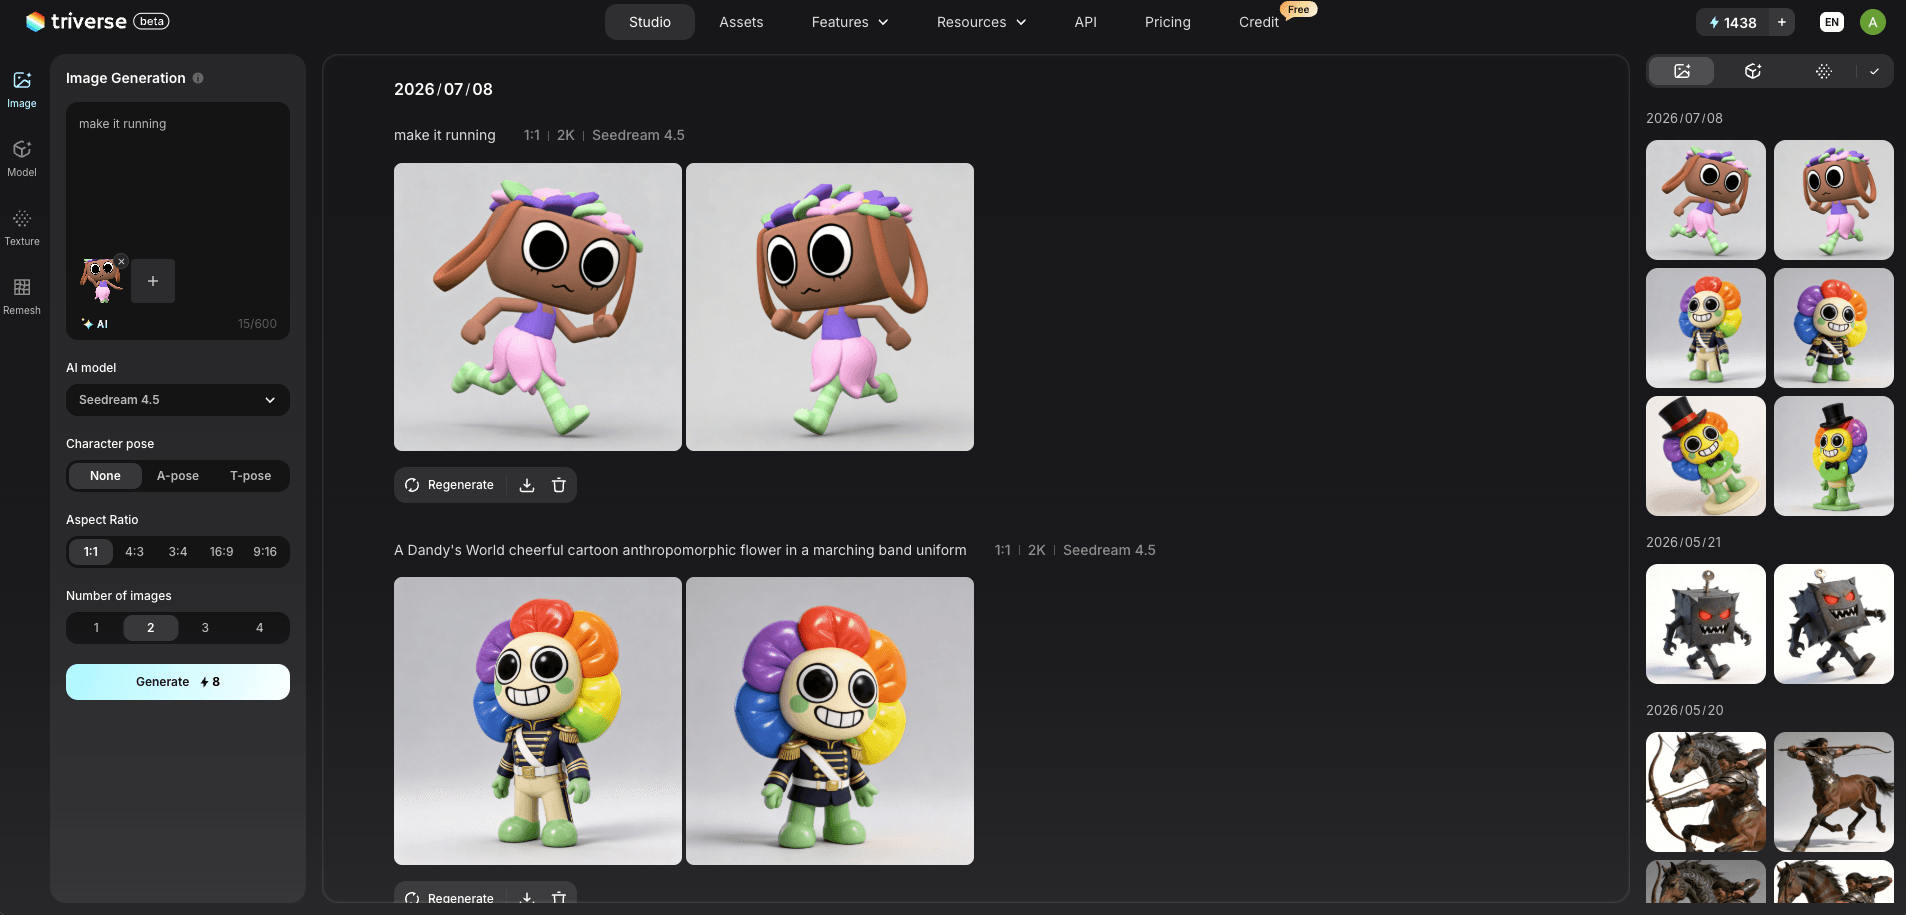This screenshot has width=1906, height=915.
Task: Filter history by 3D models icon
Action: [1753, 71]
